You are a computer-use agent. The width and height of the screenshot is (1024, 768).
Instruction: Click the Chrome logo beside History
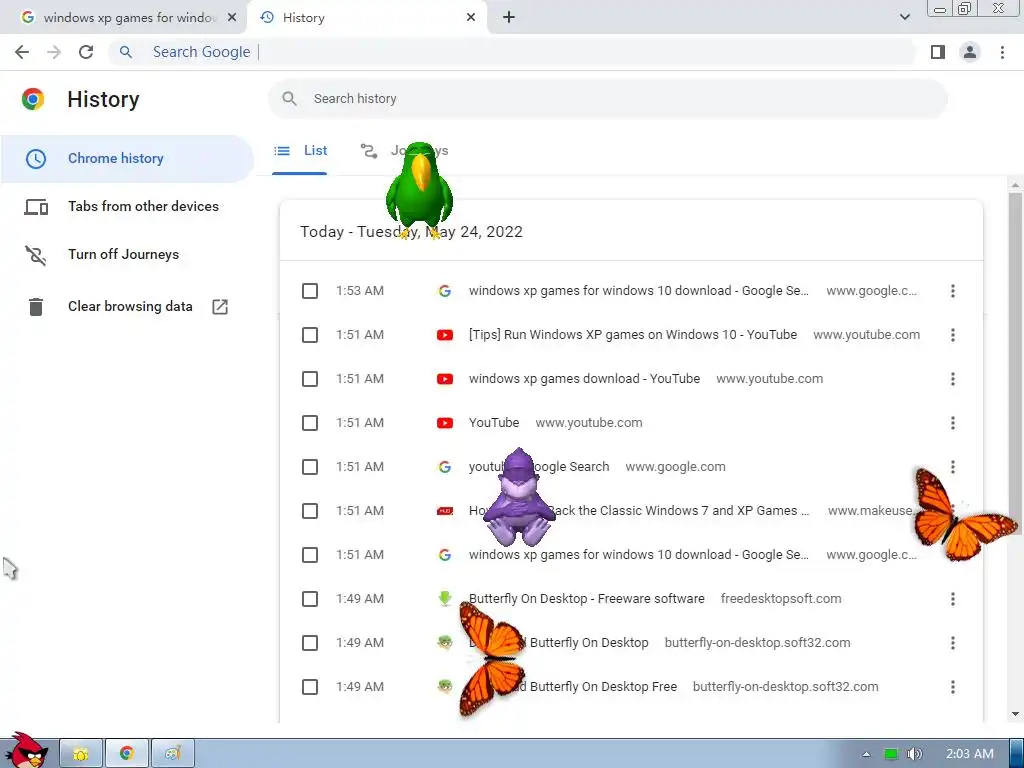click(x=33, y=99)
